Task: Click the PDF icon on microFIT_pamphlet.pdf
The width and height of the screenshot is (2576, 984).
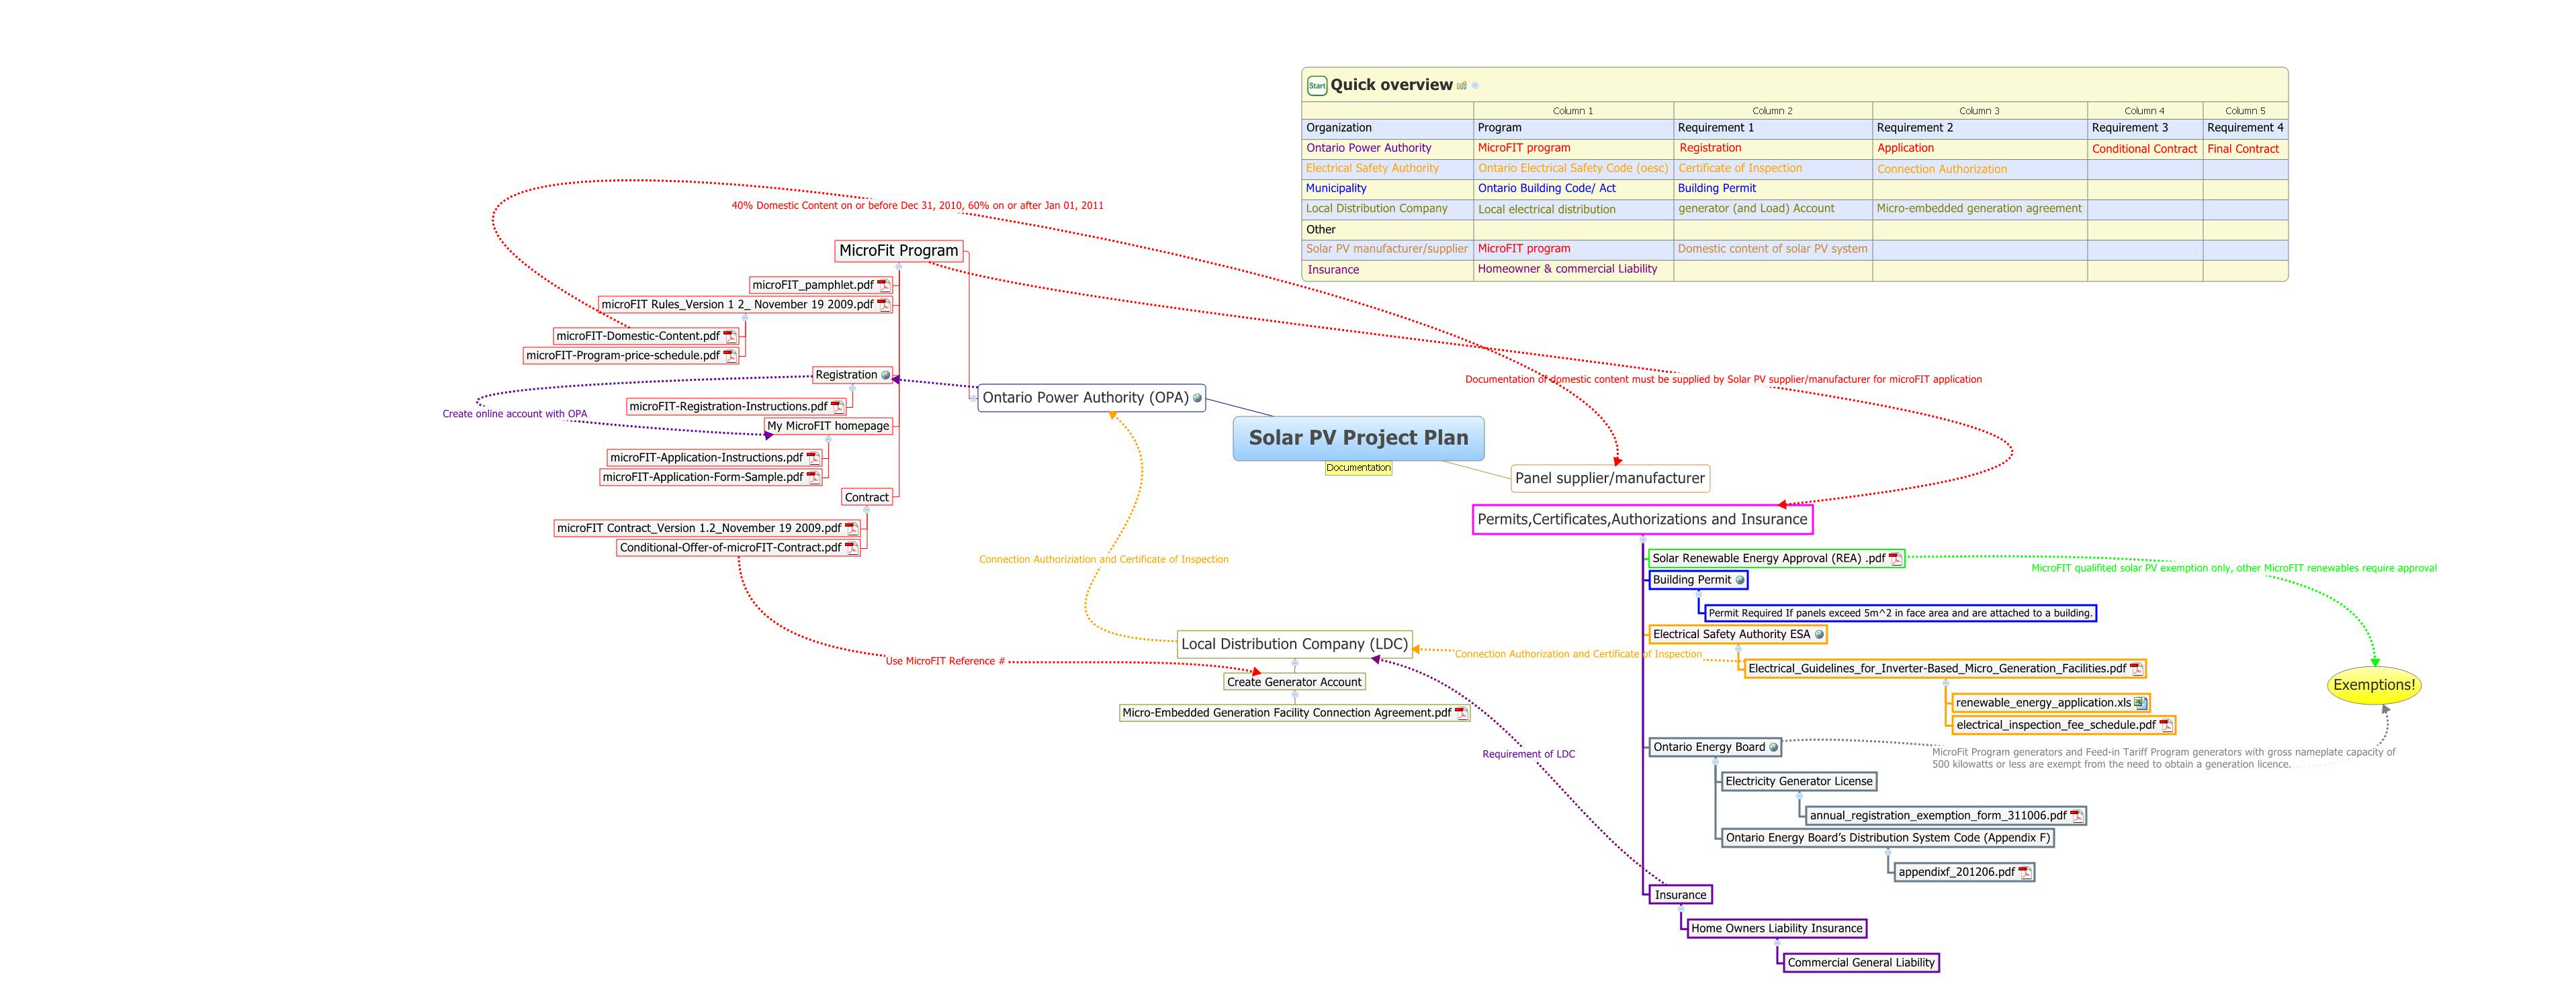Action: tap(883, 285)
